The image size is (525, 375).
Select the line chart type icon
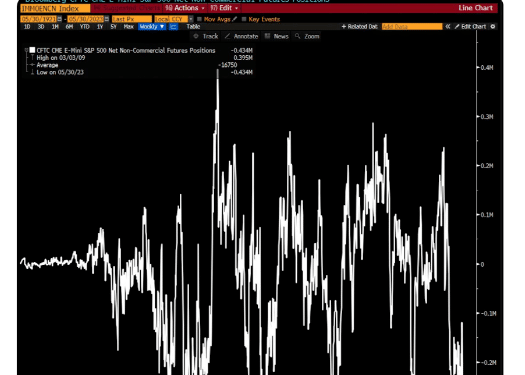click(x=173, y=26)
